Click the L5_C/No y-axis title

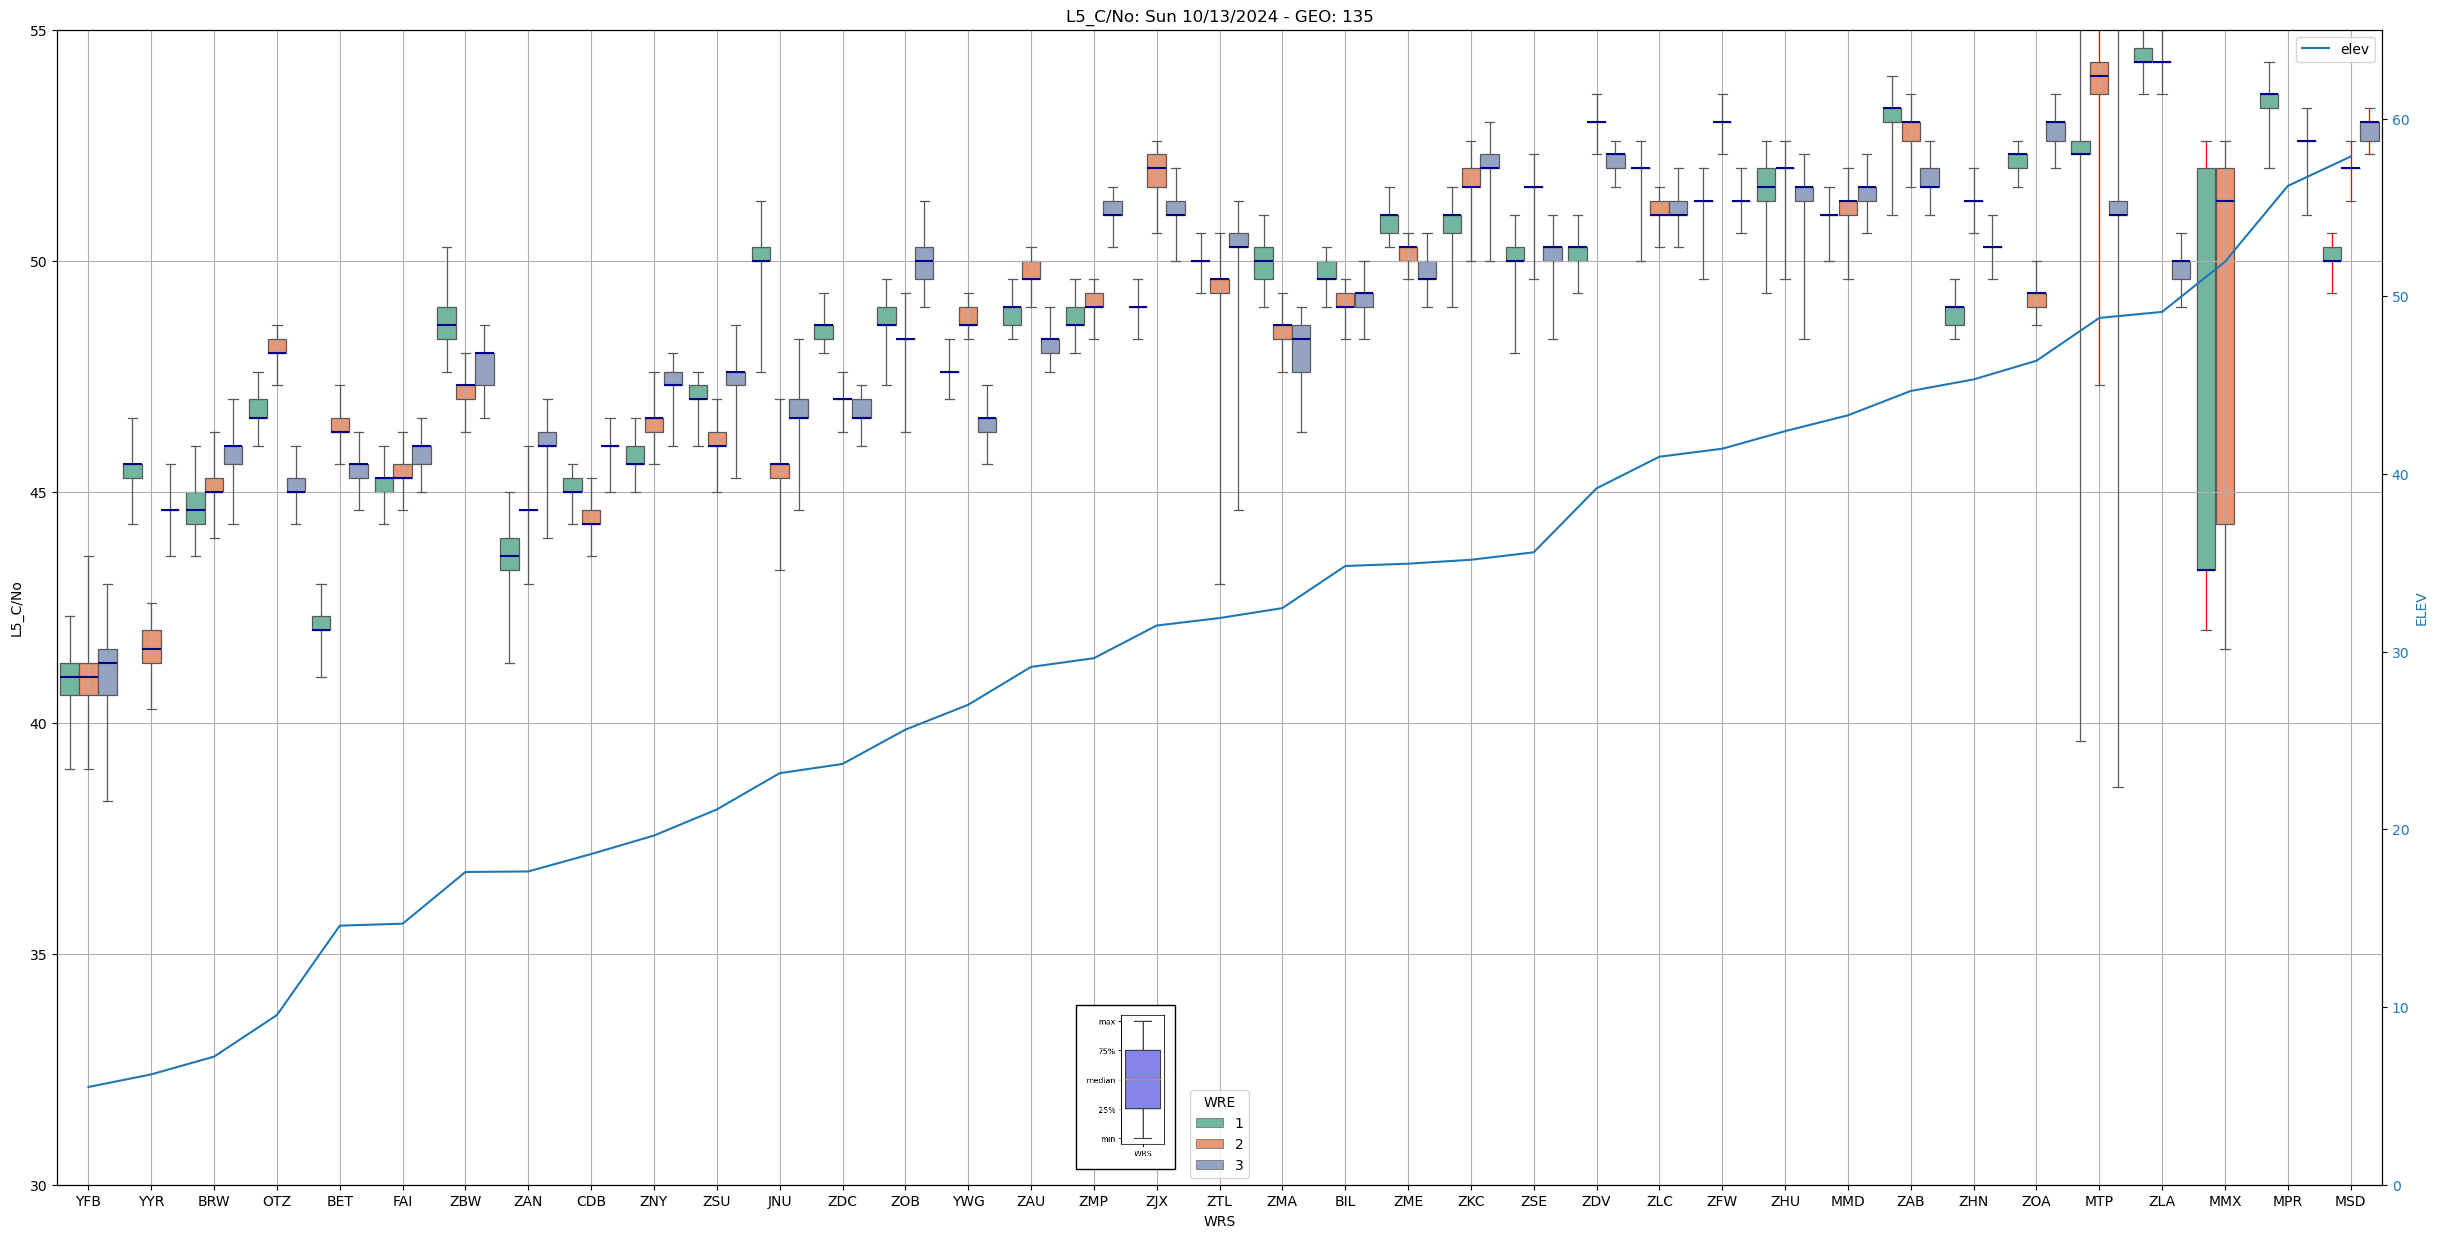[16, 608]
